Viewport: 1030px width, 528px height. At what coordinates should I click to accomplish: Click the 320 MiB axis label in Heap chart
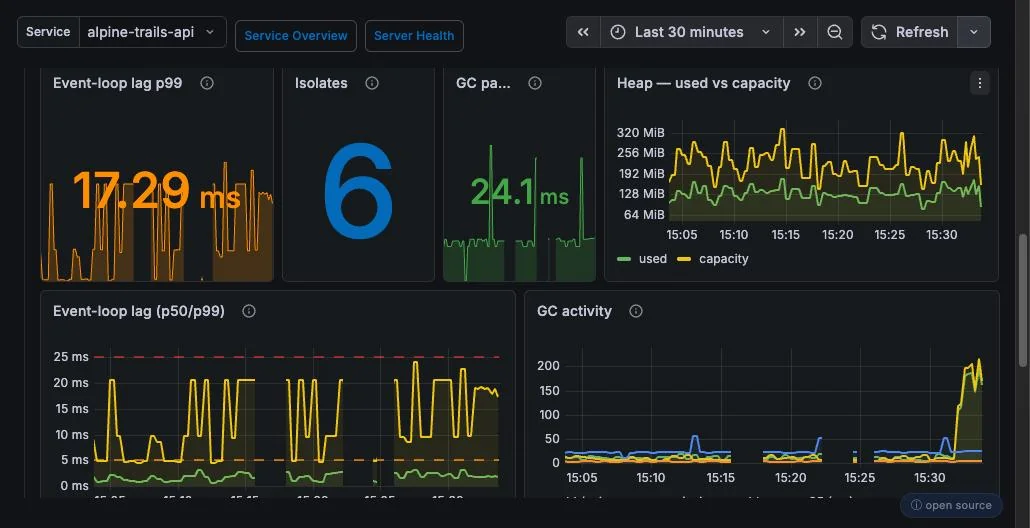click(x=640, y=133)
